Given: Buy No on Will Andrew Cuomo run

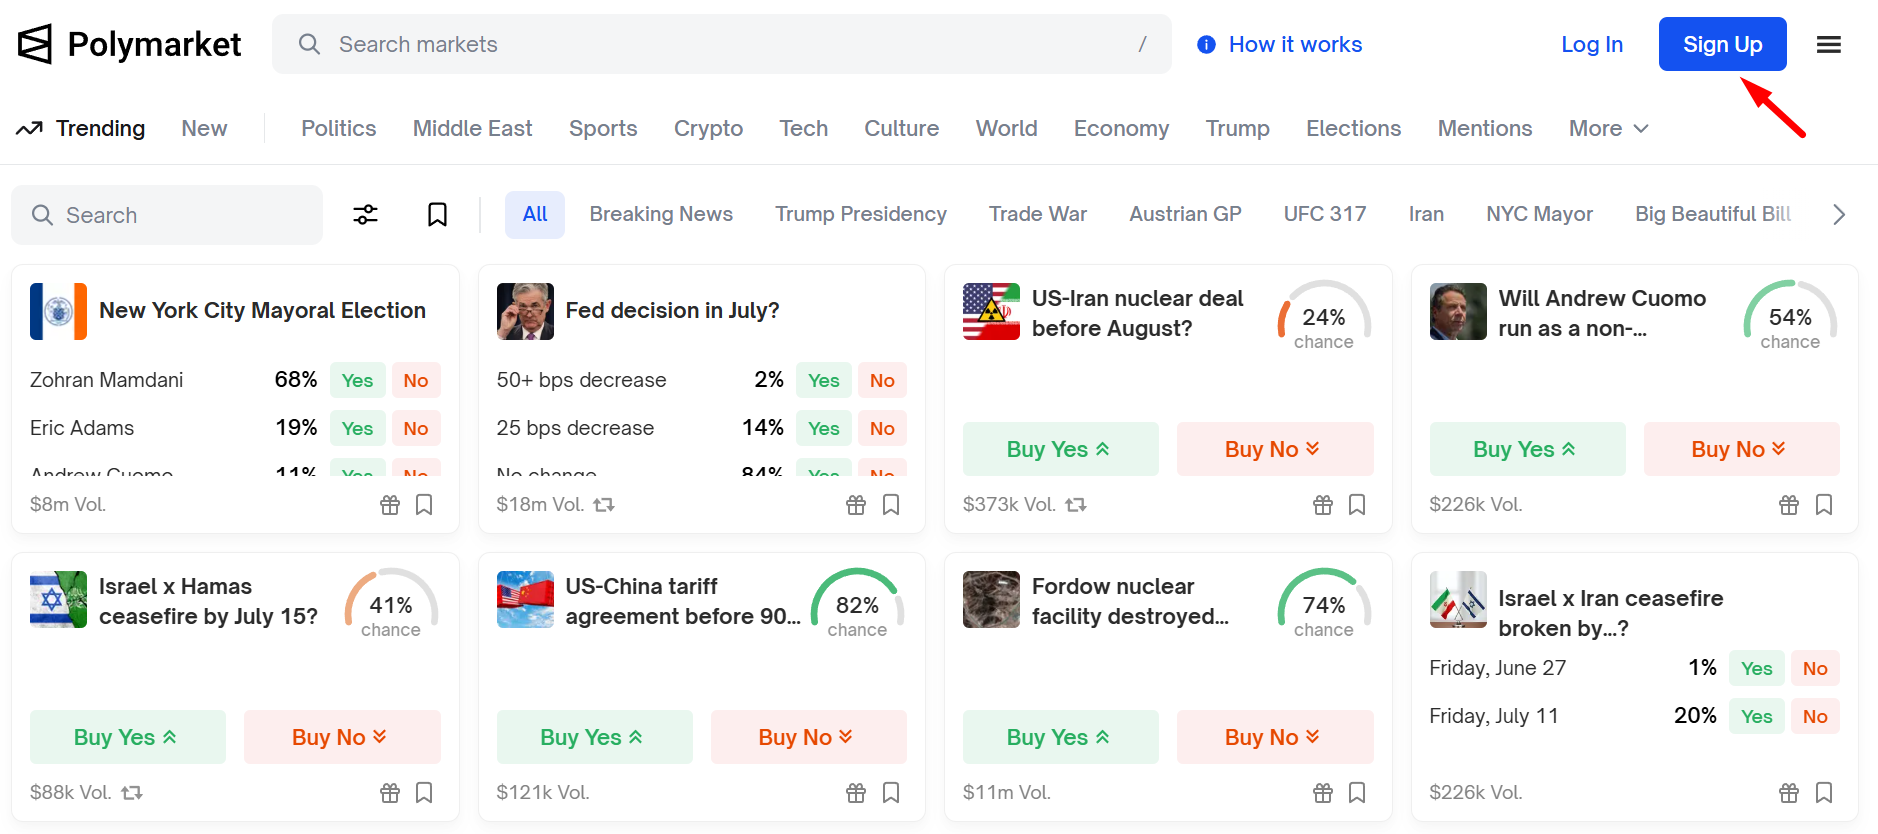Looking at the screenshot, I should 1741,449.
